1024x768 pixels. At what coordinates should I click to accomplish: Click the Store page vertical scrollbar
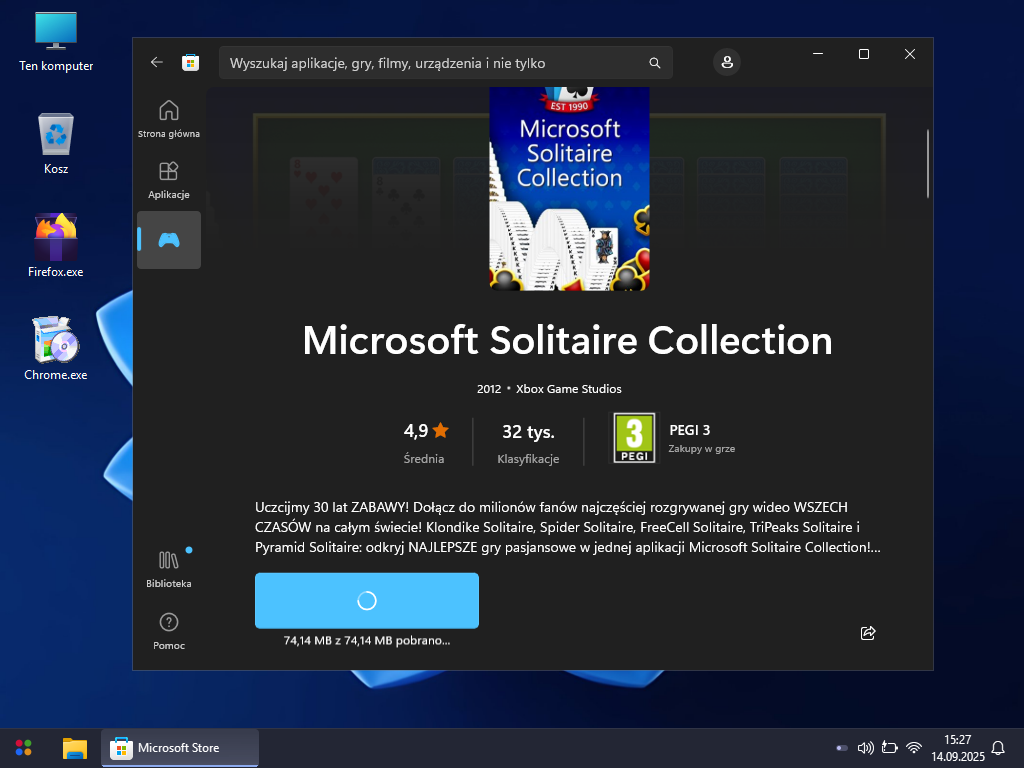click(x=928, y=165)
